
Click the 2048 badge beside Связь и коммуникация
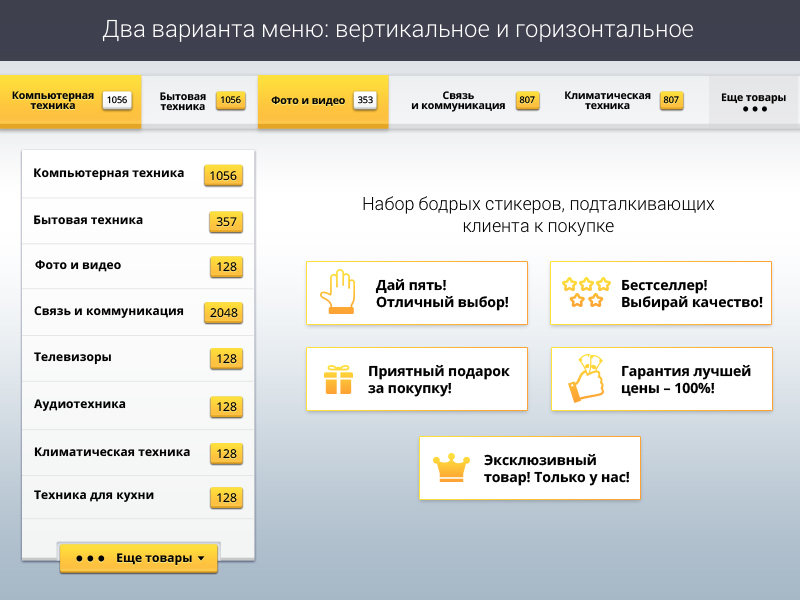pyautogui.click(x=223, y=313)
